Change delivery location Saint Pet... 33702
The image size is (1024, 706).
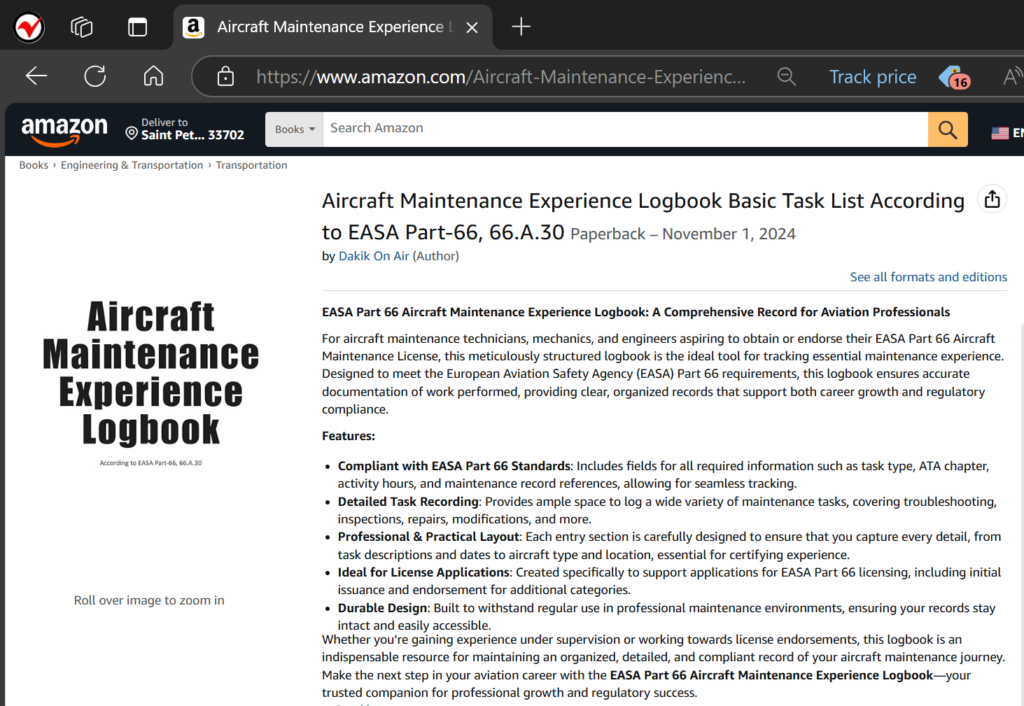click(x=185, y=129)
